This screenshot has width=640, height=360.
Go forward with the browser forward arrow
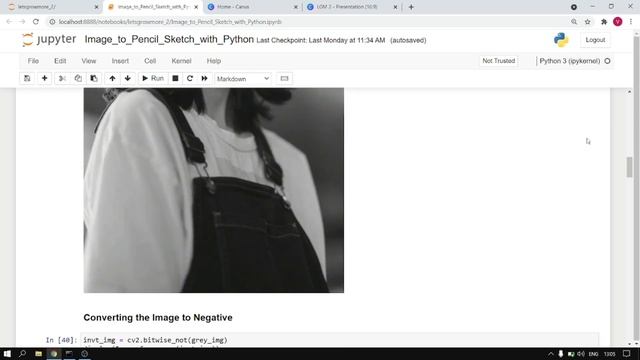22,22
